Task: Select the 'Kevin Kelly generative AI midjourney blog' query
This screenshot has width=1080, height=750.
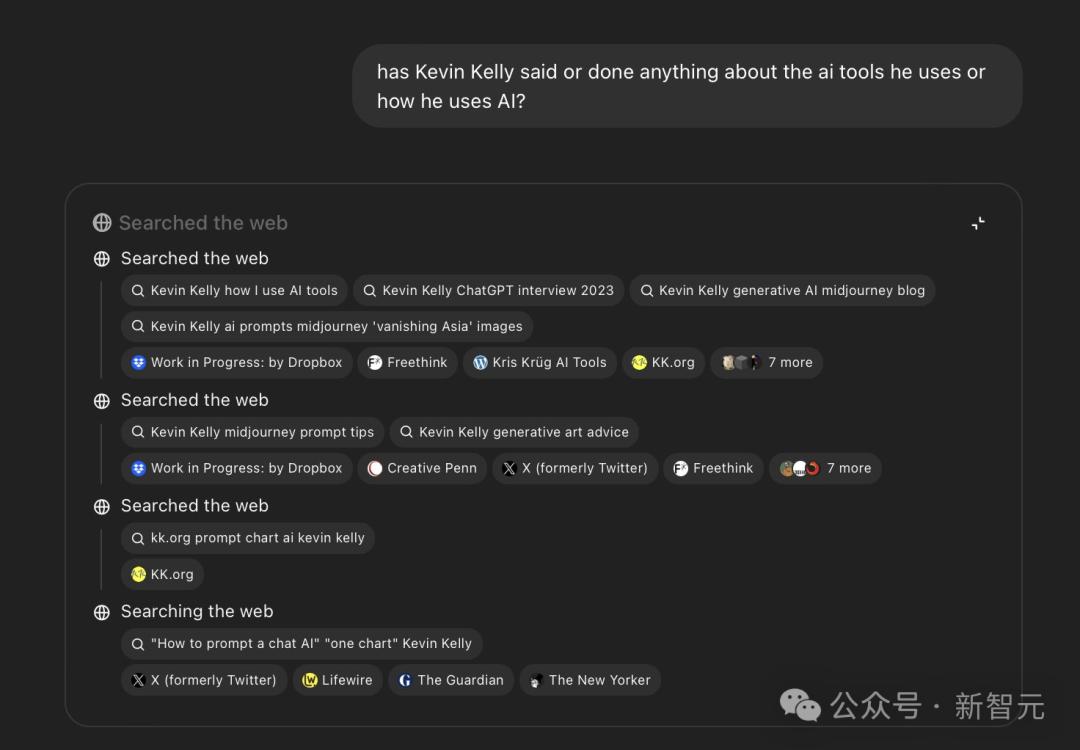Action: [x=782, y=291]
